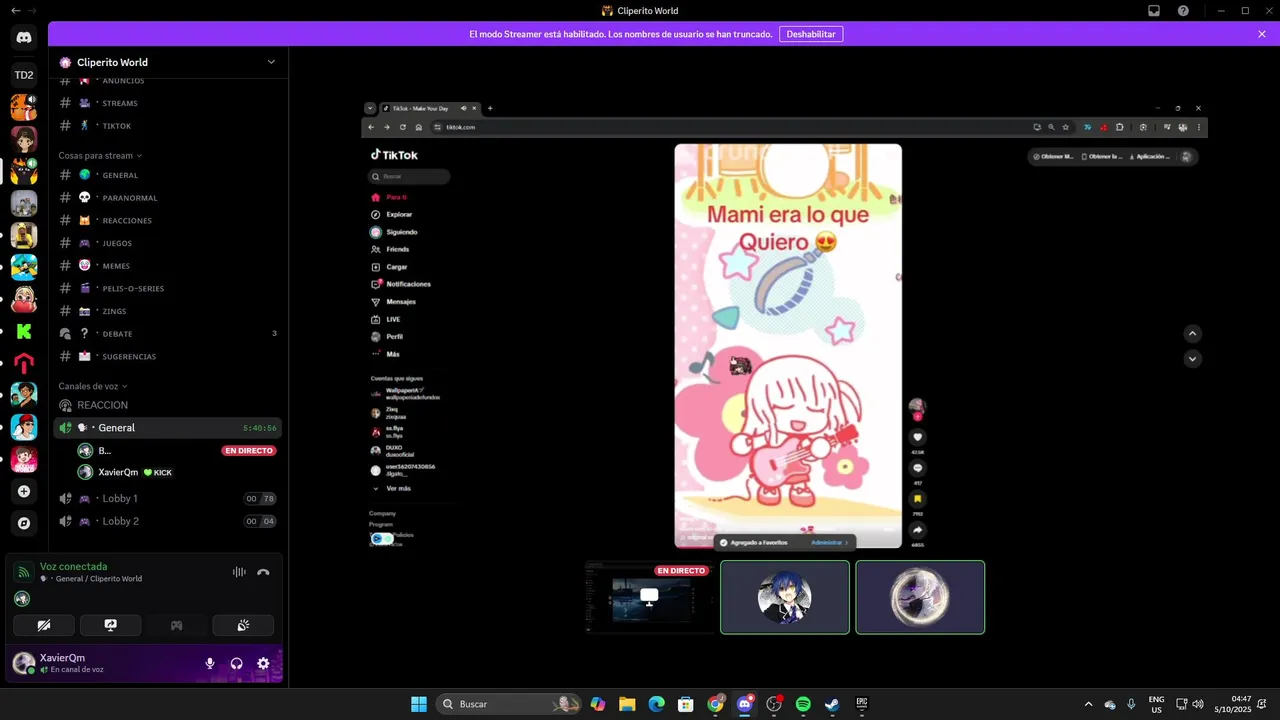
Task: Open Steam from the taskbar
Action: (x=831, y=704)
